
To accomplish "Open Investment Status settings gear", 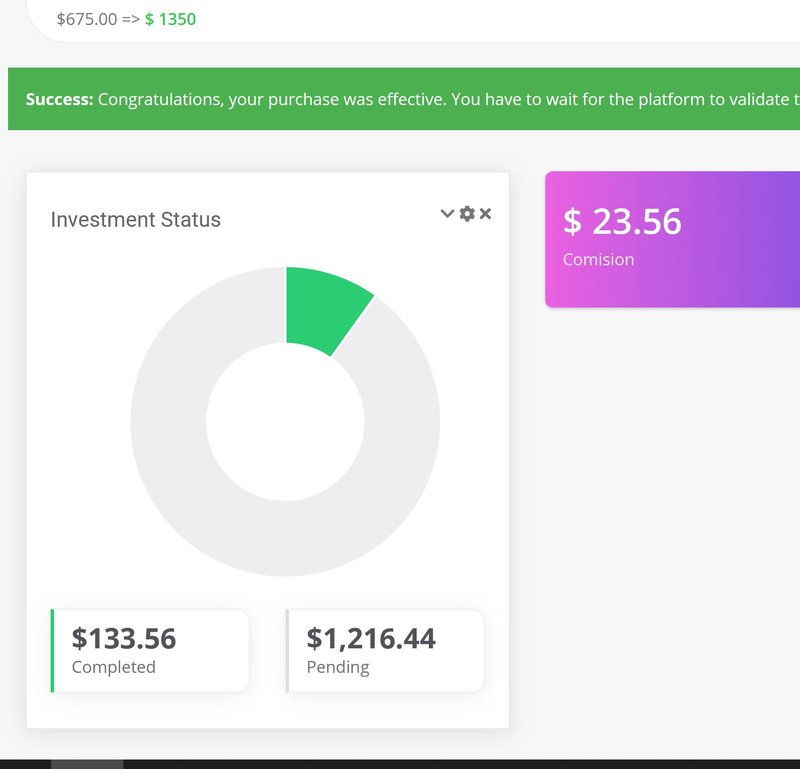I will coord(466,213).
